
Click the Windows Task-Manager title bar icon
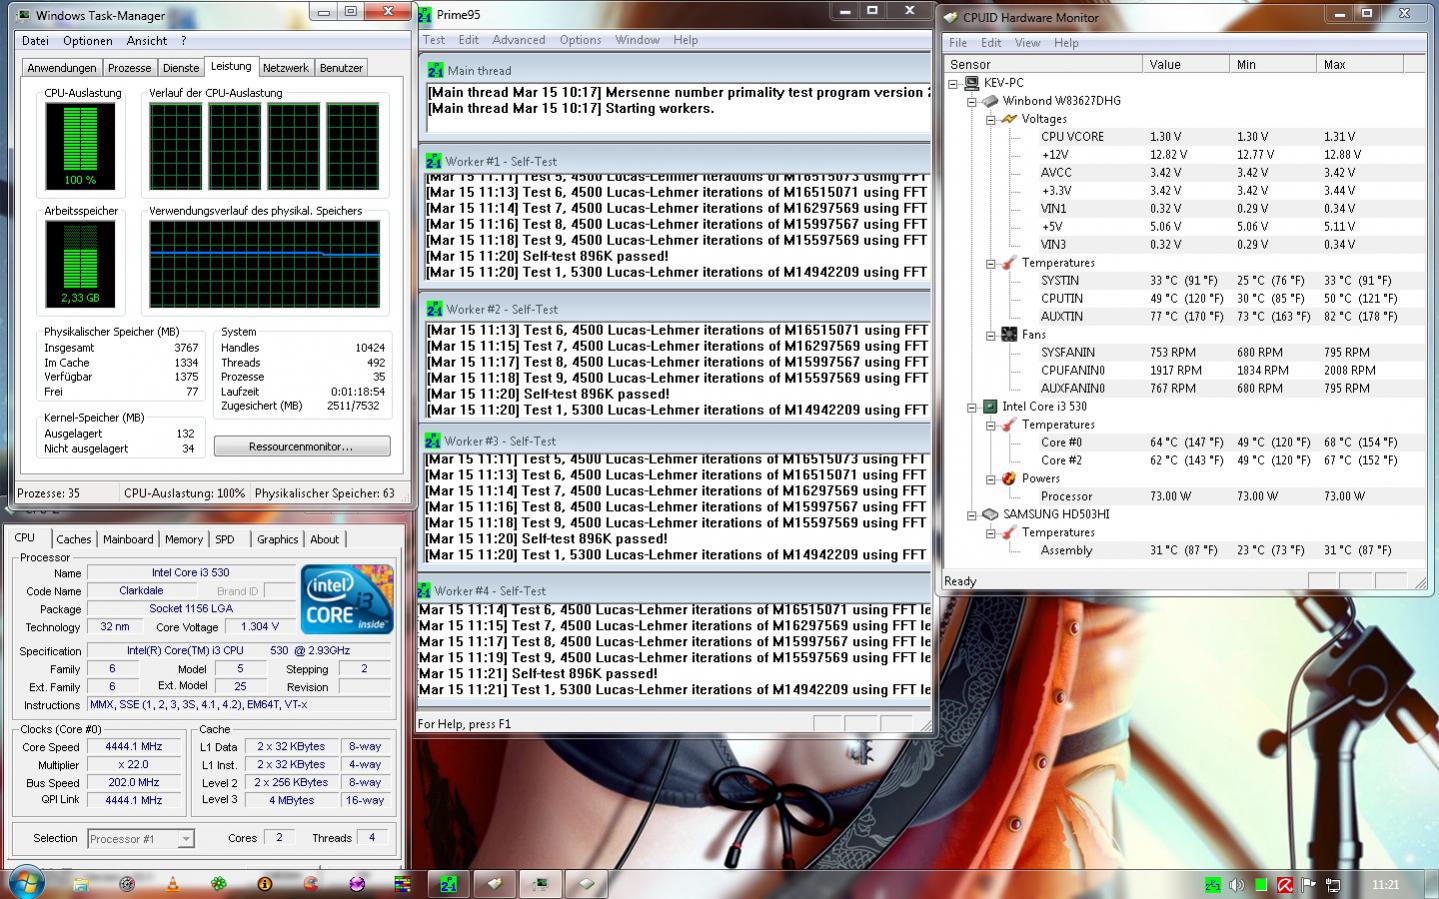click(24, 15)
